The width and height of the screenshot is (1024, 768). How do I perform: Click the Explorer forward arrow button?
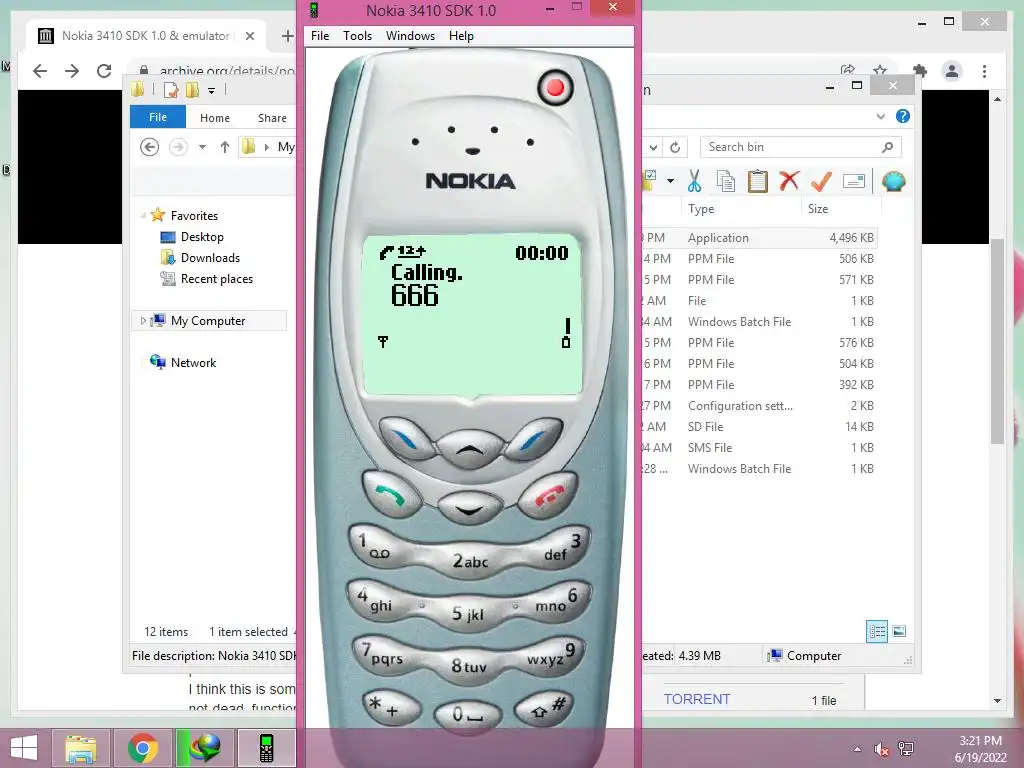coord(178,147)
